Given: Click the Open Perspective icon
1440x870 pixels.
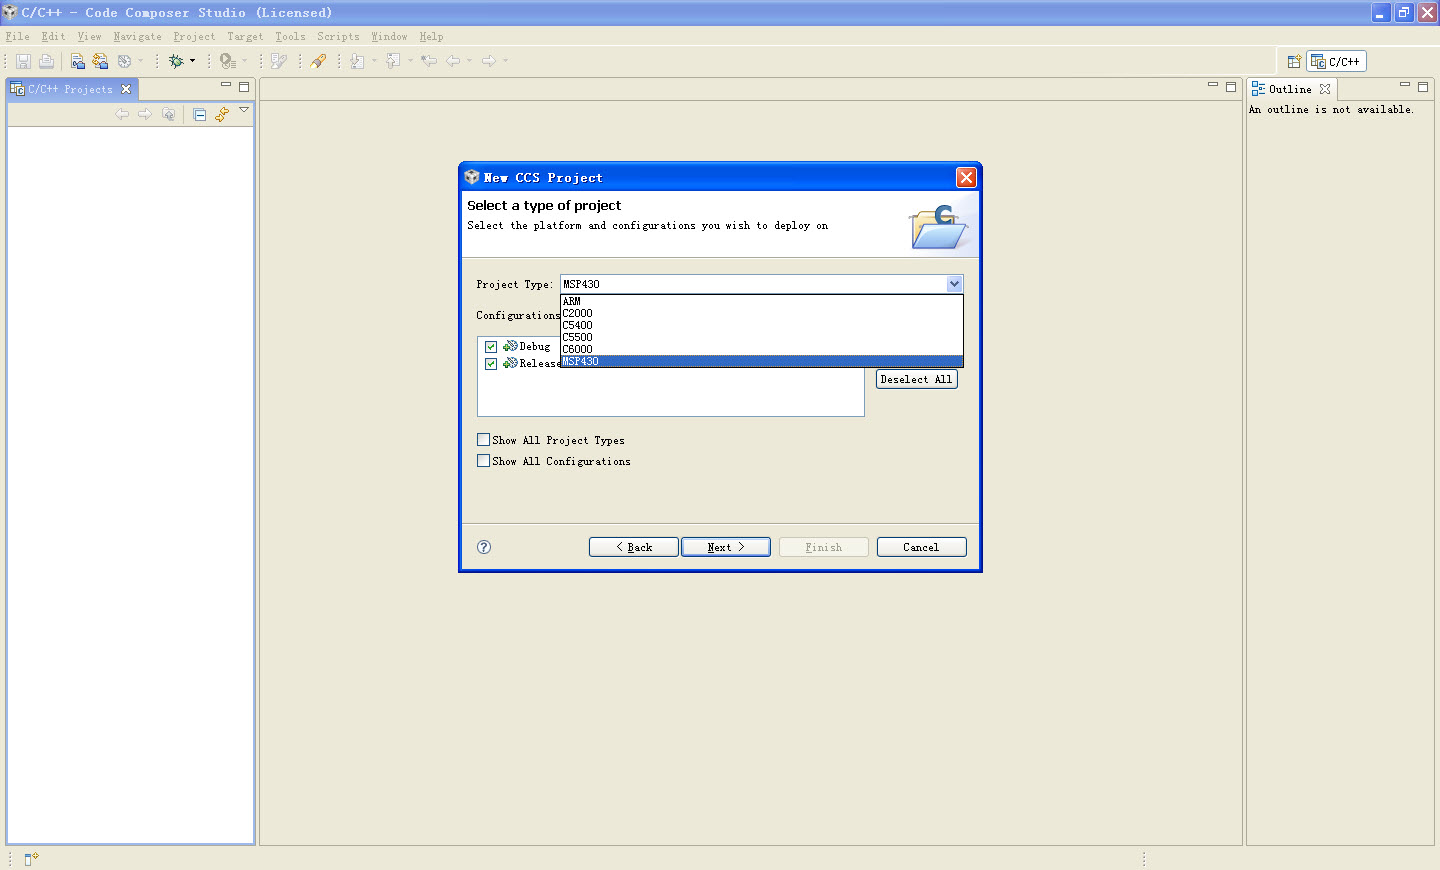Looking at the screenshot, I should [1294, 61].
